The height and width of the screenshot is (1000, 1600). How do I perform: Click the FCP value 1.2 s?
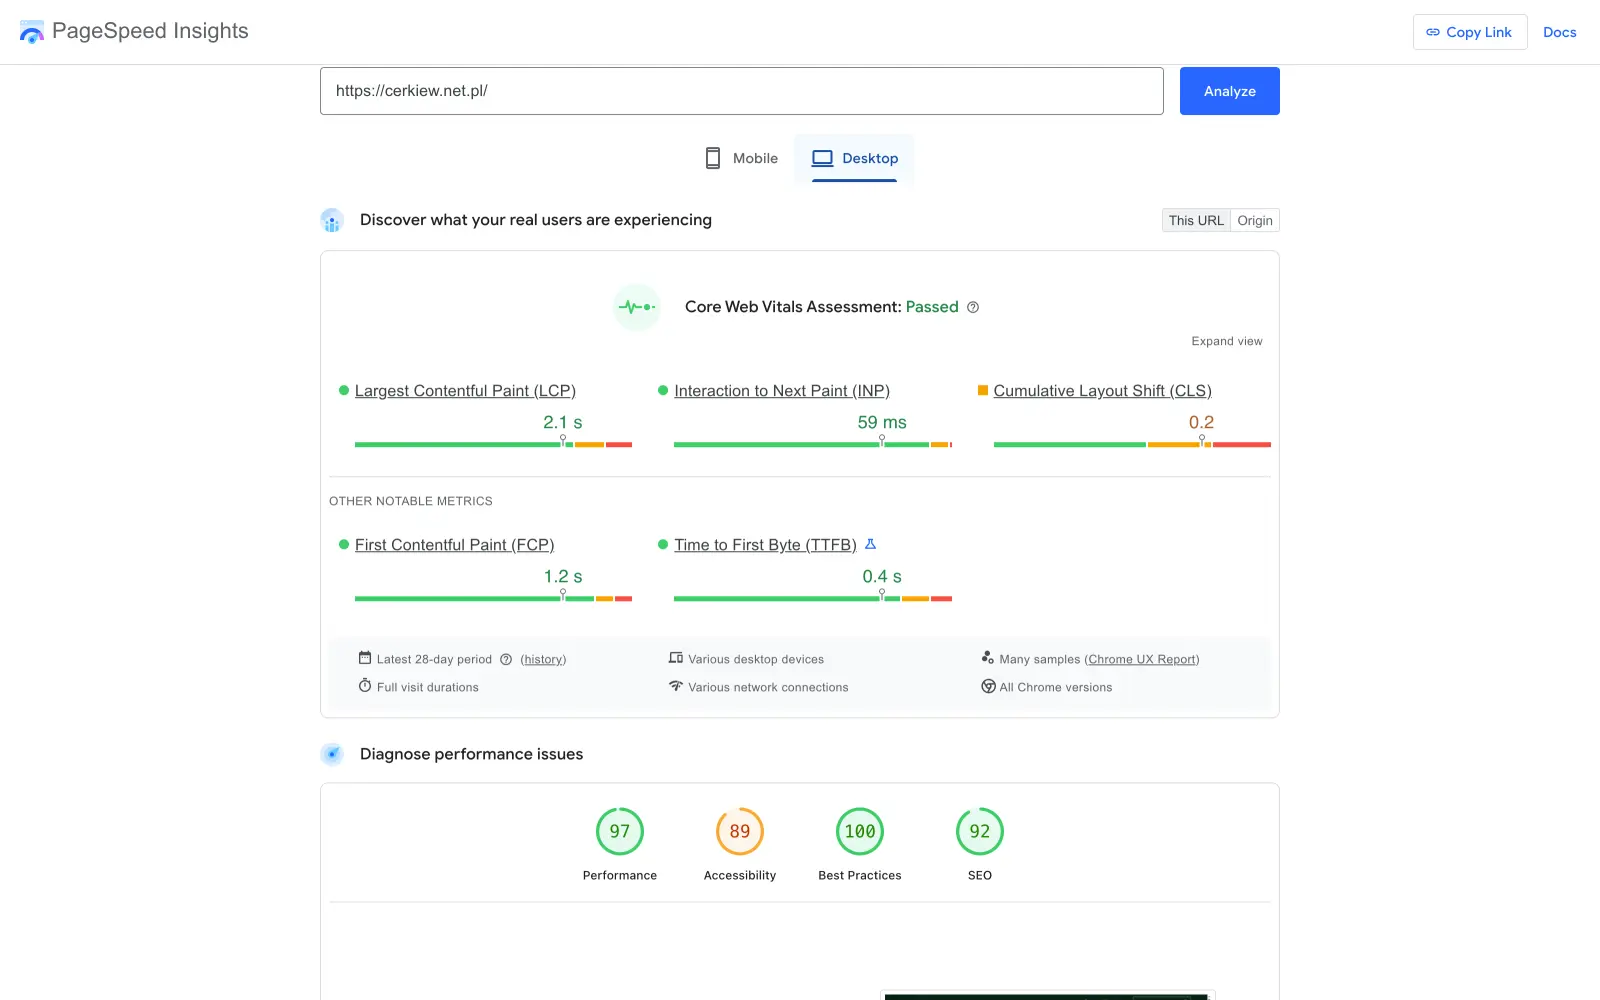[x=563, y=576]
